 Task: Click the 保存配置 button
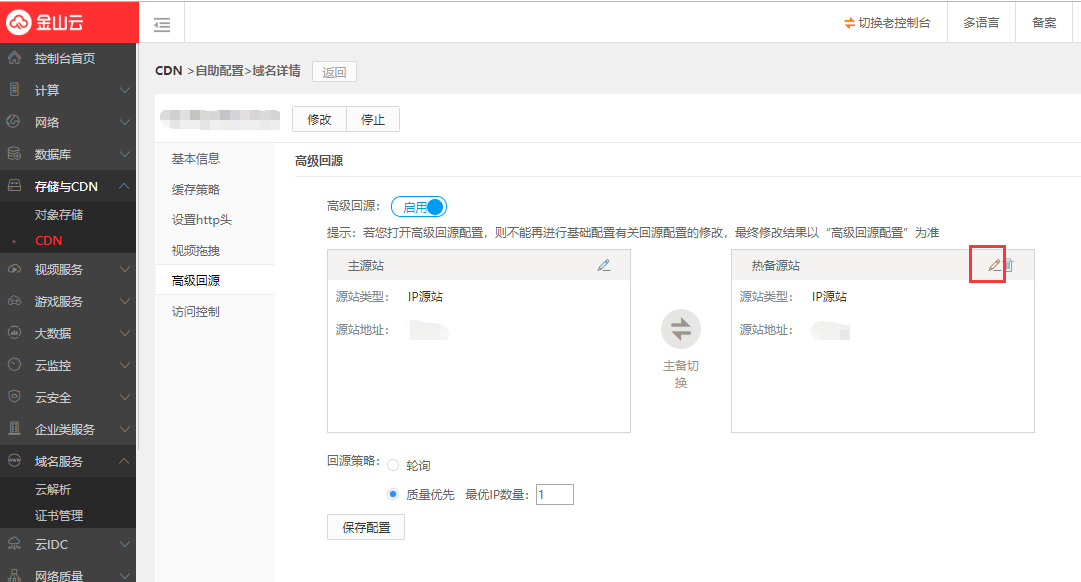[x=366, y=527]
